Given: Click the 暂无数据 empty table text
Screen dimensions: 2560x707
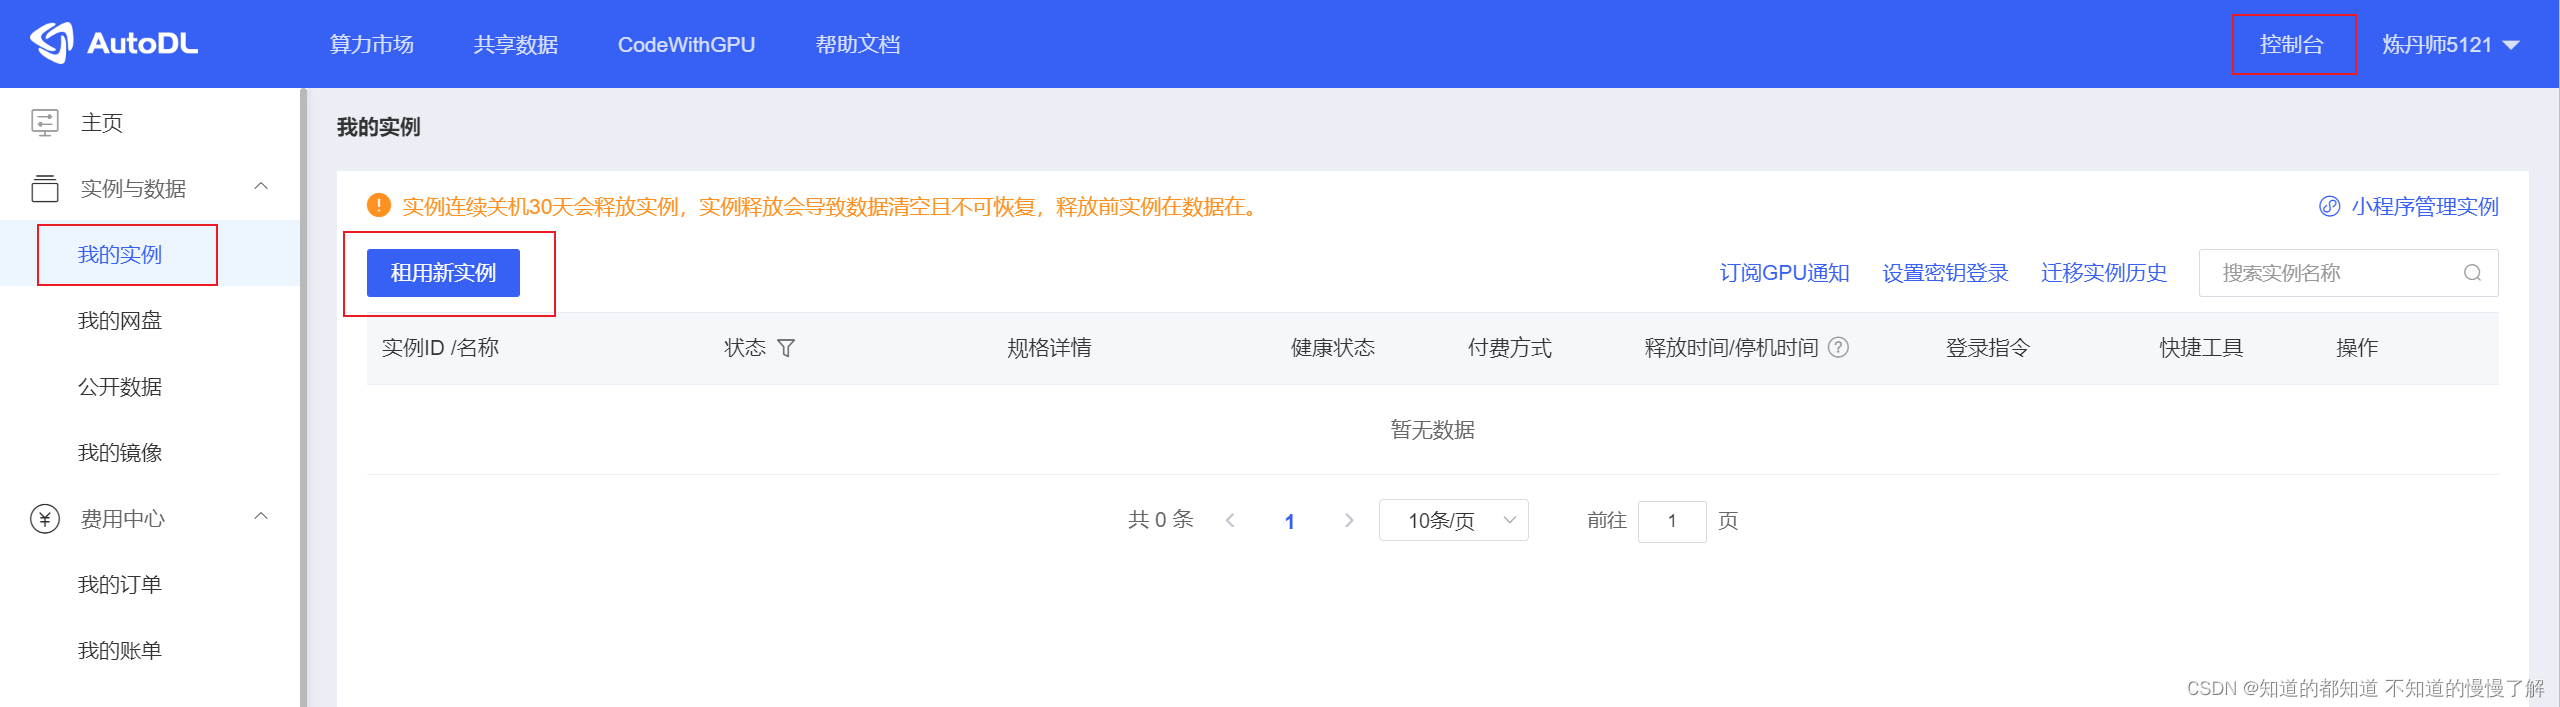Looking at the screenshot, I should (1432, 430).
